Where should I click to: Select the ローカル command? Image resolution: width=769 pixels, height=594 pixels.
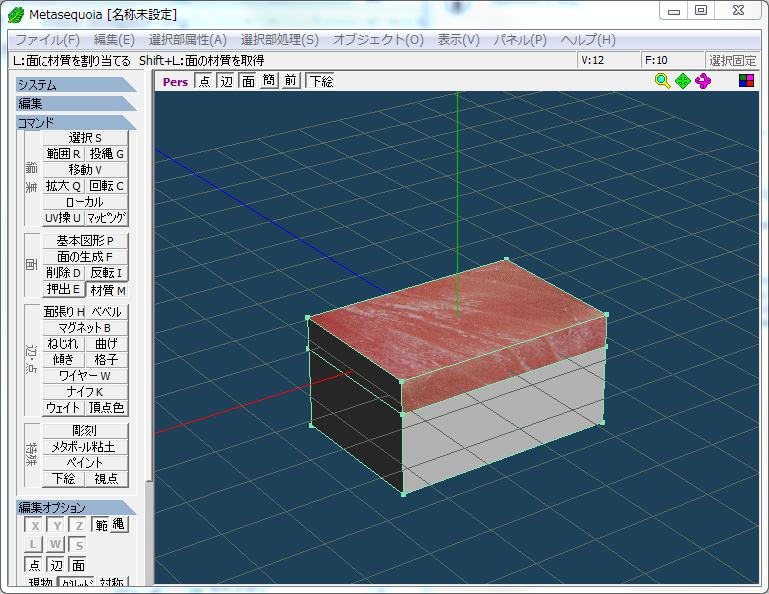85,202
